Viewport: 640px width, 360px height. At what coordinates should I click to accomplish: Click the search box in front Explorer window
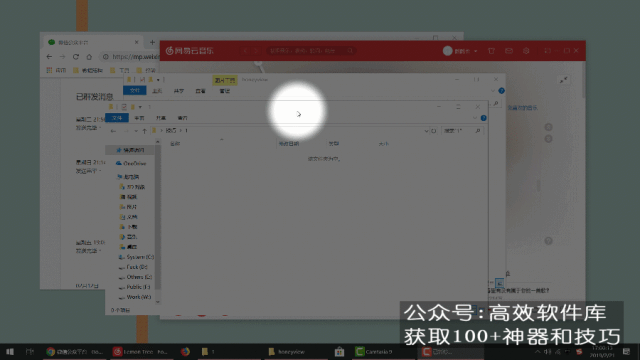[x=461, y=131]
